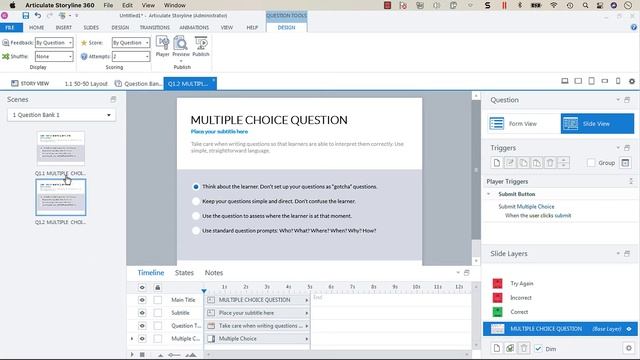This screenshot has width=640, height=360.
Task: Click the Save icon in quick access toolbar
Action: 26,16
